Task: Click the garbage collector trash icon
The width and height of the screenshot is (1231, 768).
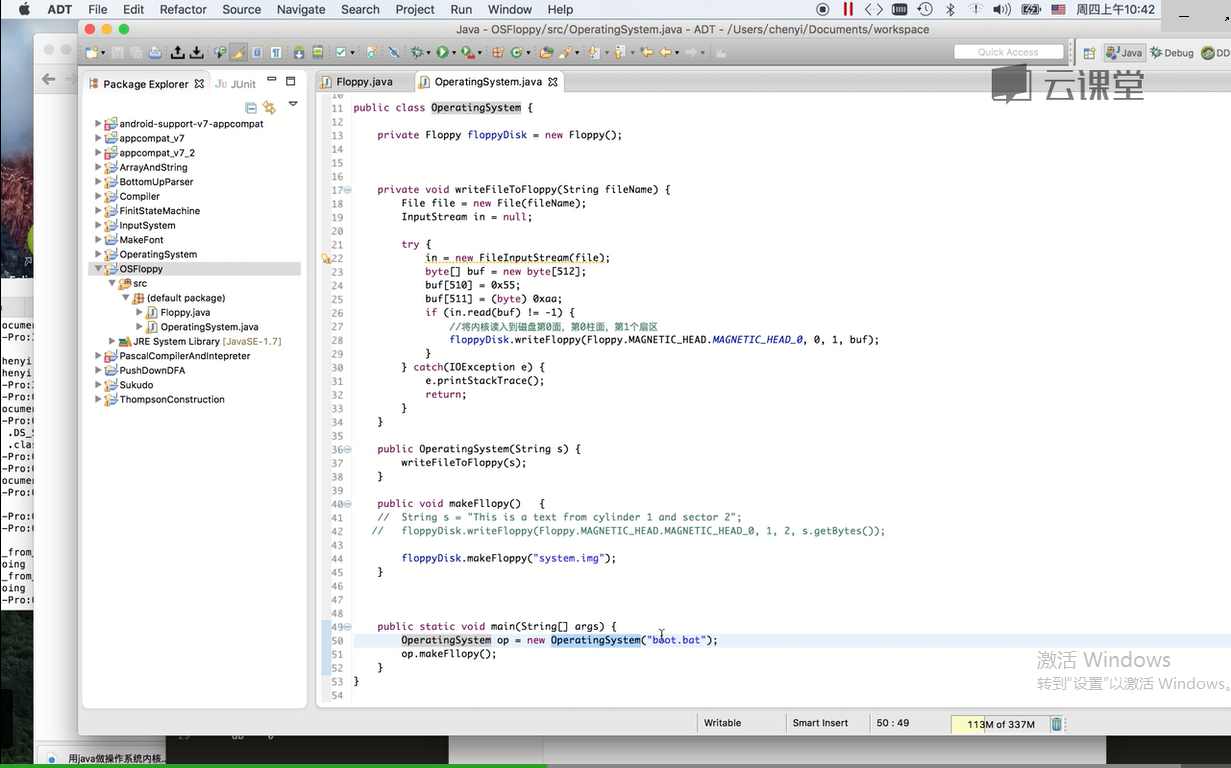Action: 1056,724
